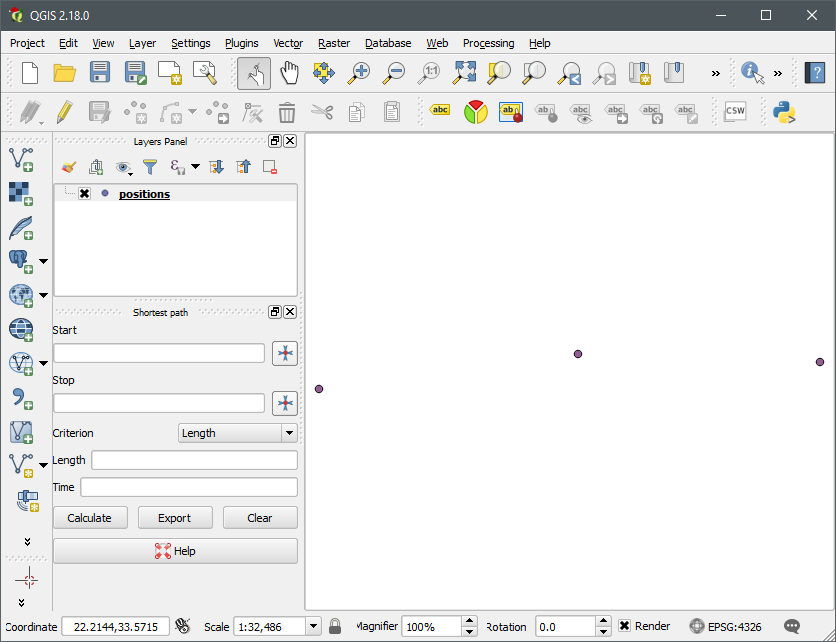Pick Start point with the crosshair button
836x642 pixels.
pos(285,354)
